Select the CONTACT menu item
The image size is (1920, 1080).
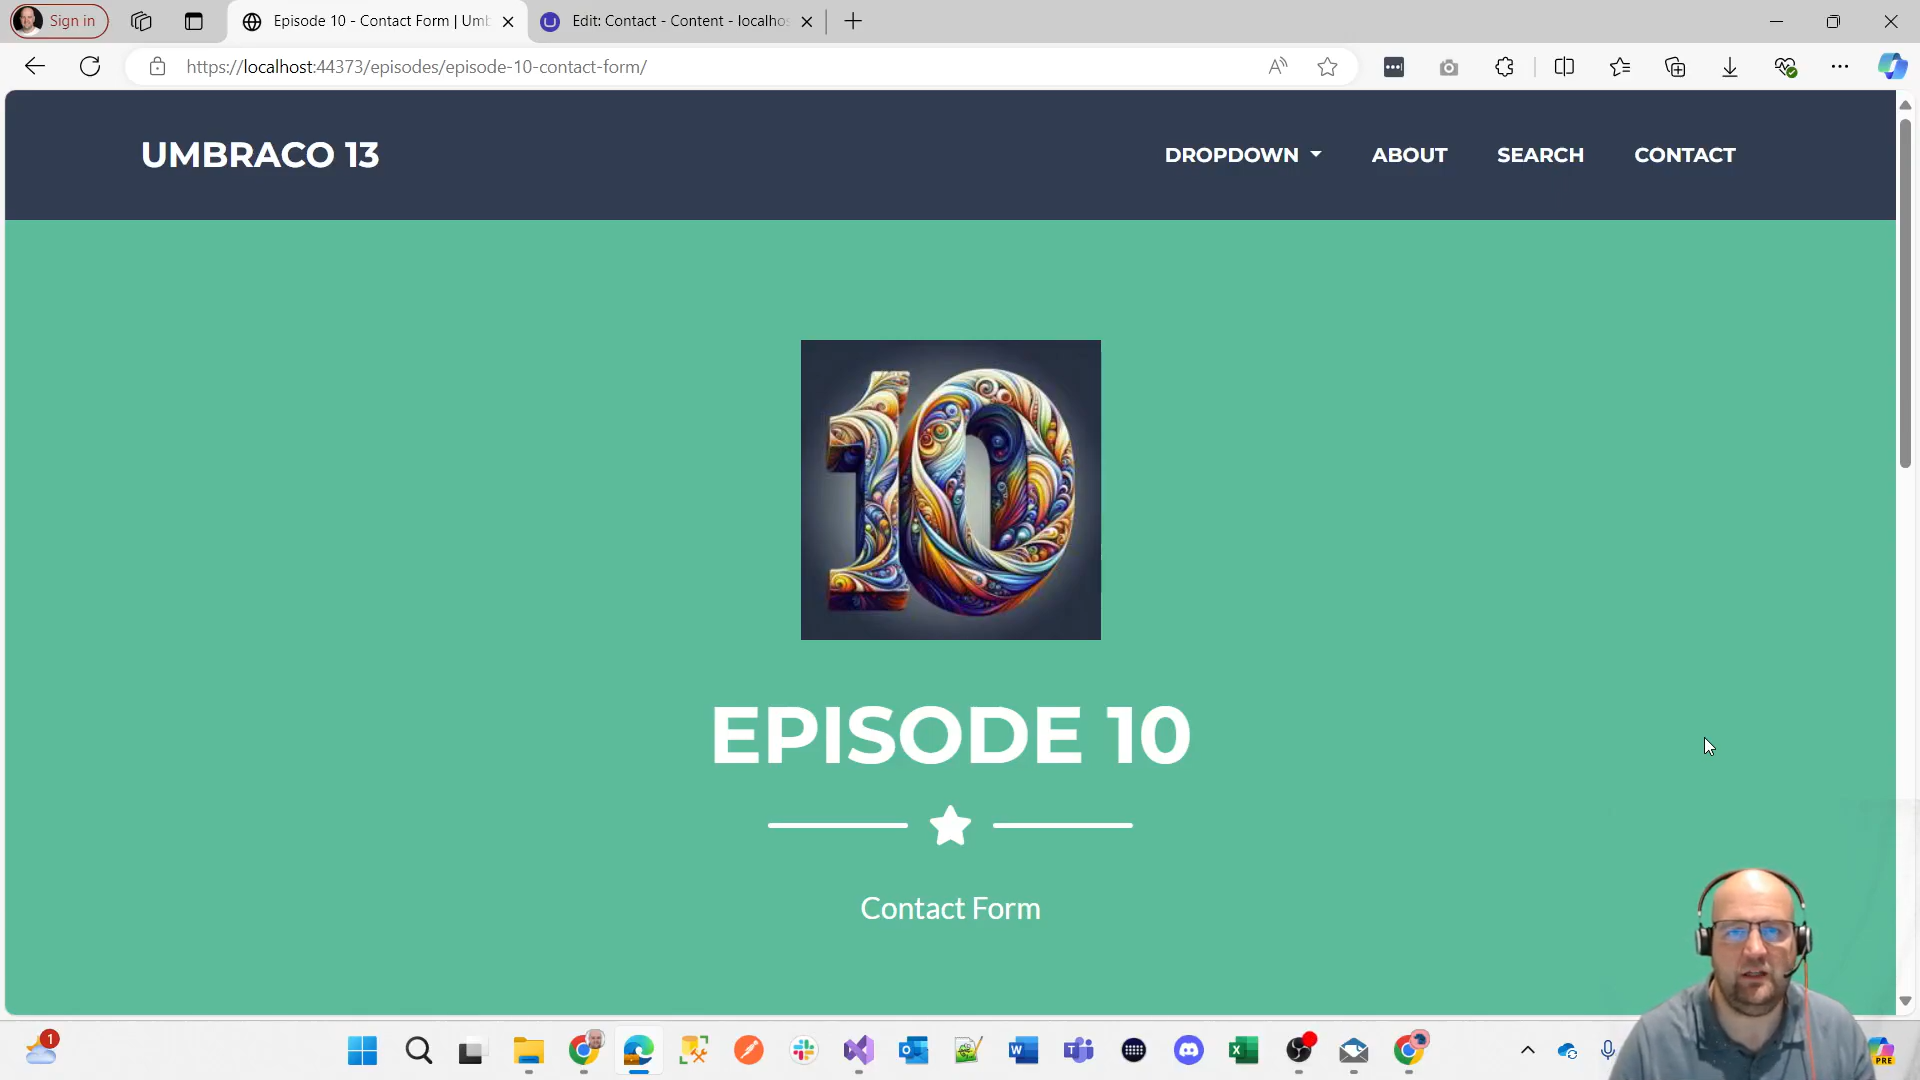(1684, 155)
